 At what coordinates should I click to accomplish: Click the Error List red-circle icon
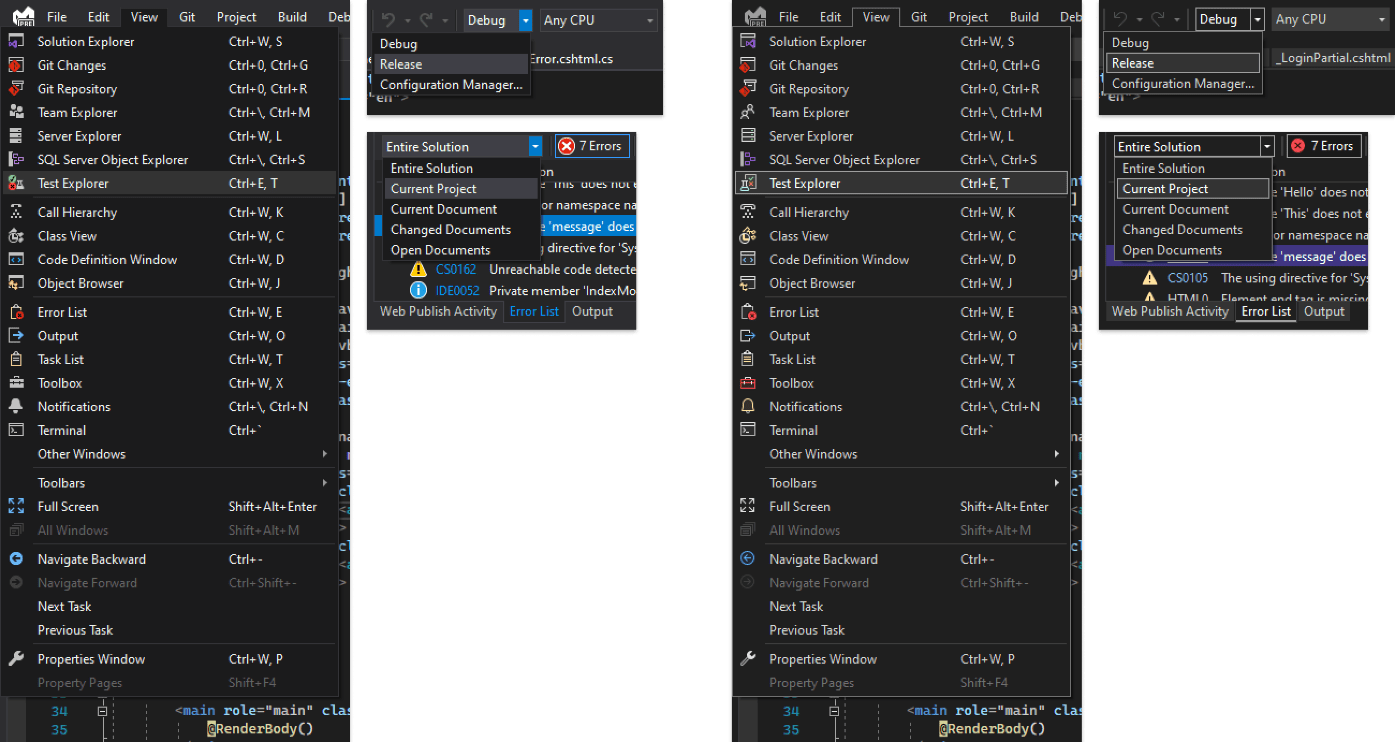click(x=17, y=312)
